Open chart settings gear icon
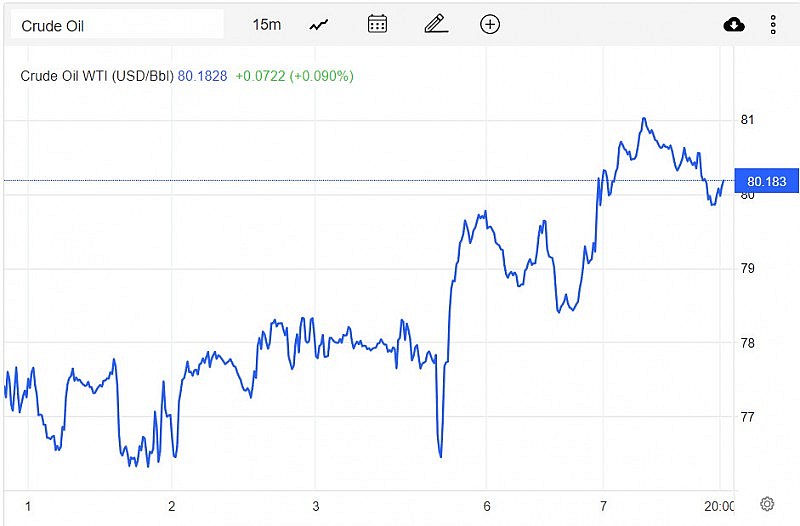The width and height of the screenshot is (800, 526). point(767,504)
